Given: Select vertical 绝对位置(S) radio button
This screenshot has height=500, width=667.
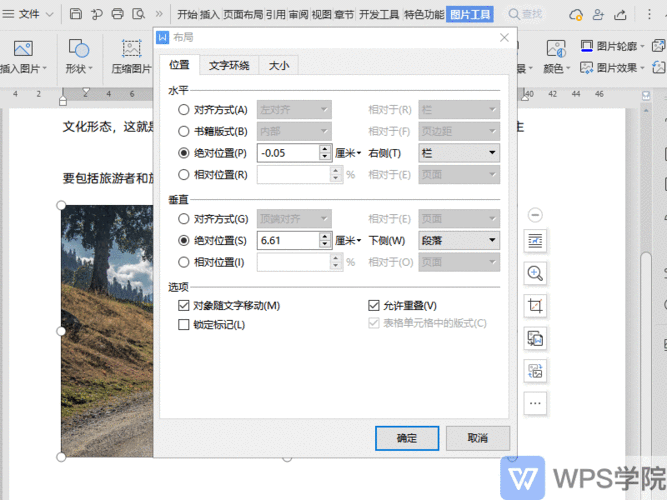Looking at the screenshot, I should [x=183, y=241].
